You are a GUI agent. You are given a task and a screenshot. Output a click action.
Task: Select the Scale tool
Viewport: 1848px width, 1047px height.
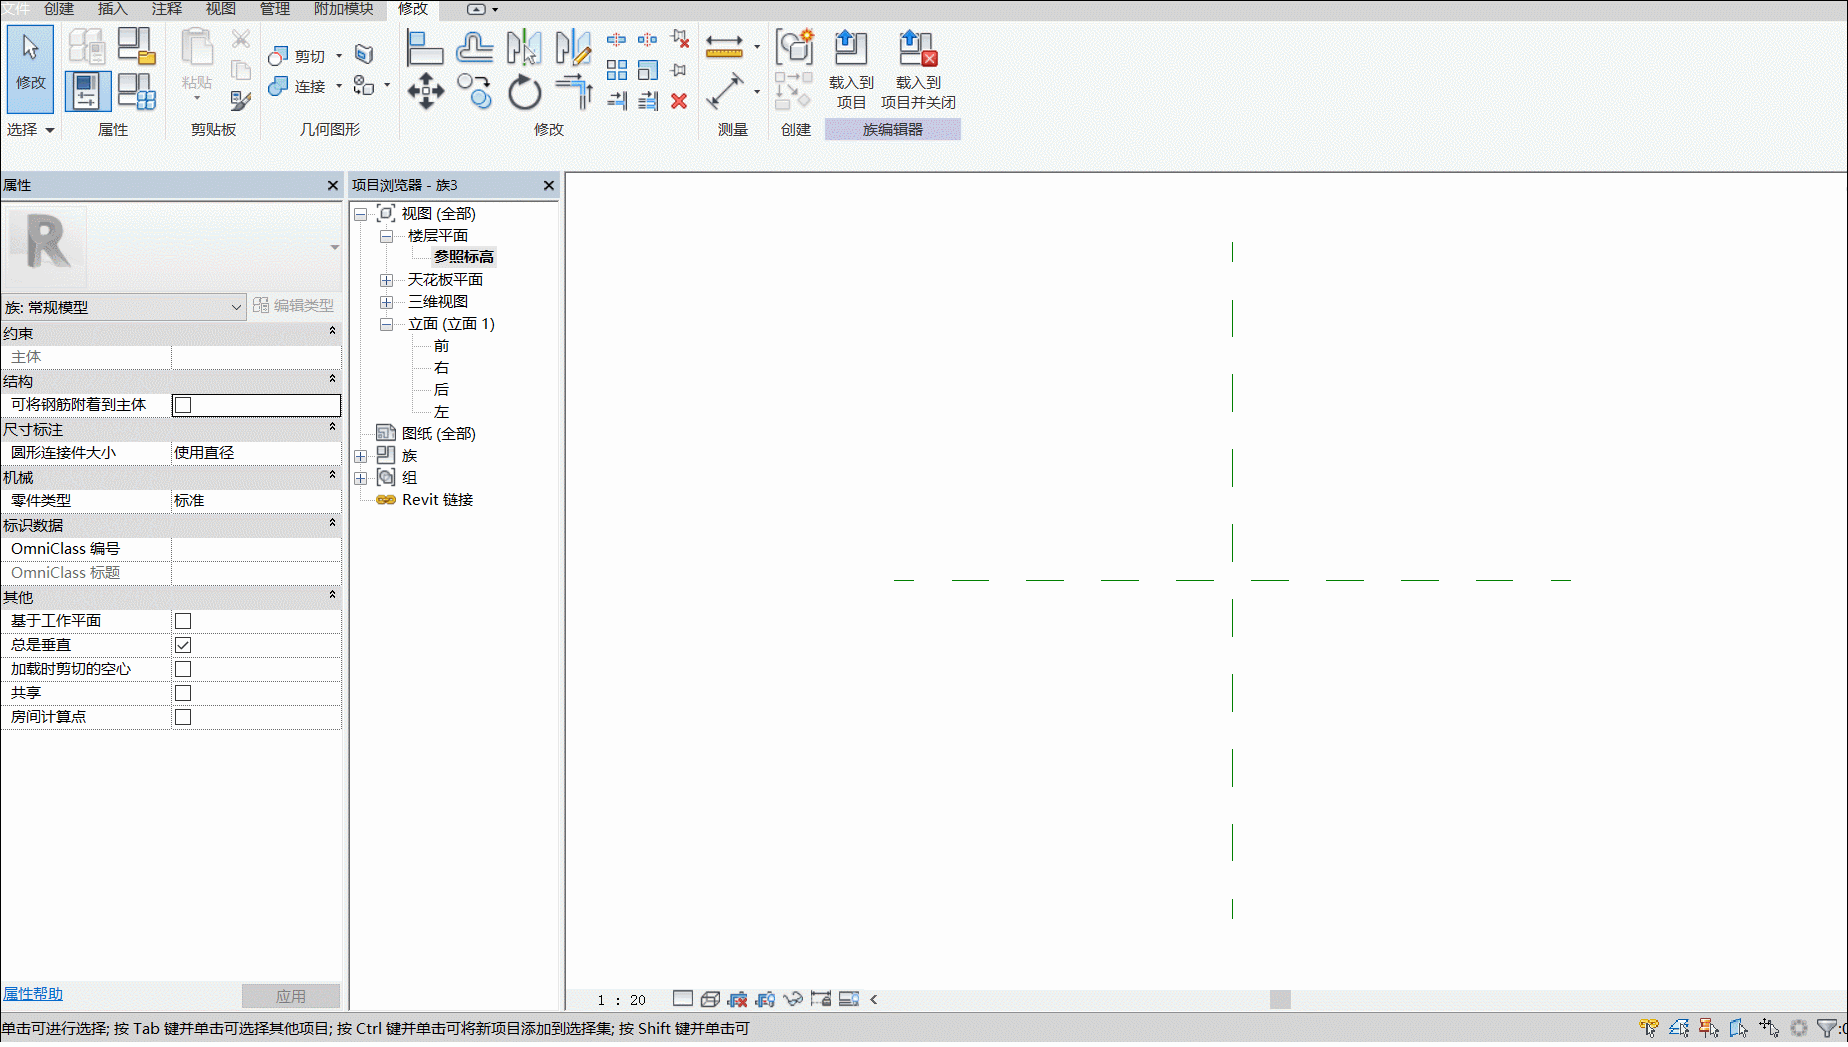coord(648,70)
